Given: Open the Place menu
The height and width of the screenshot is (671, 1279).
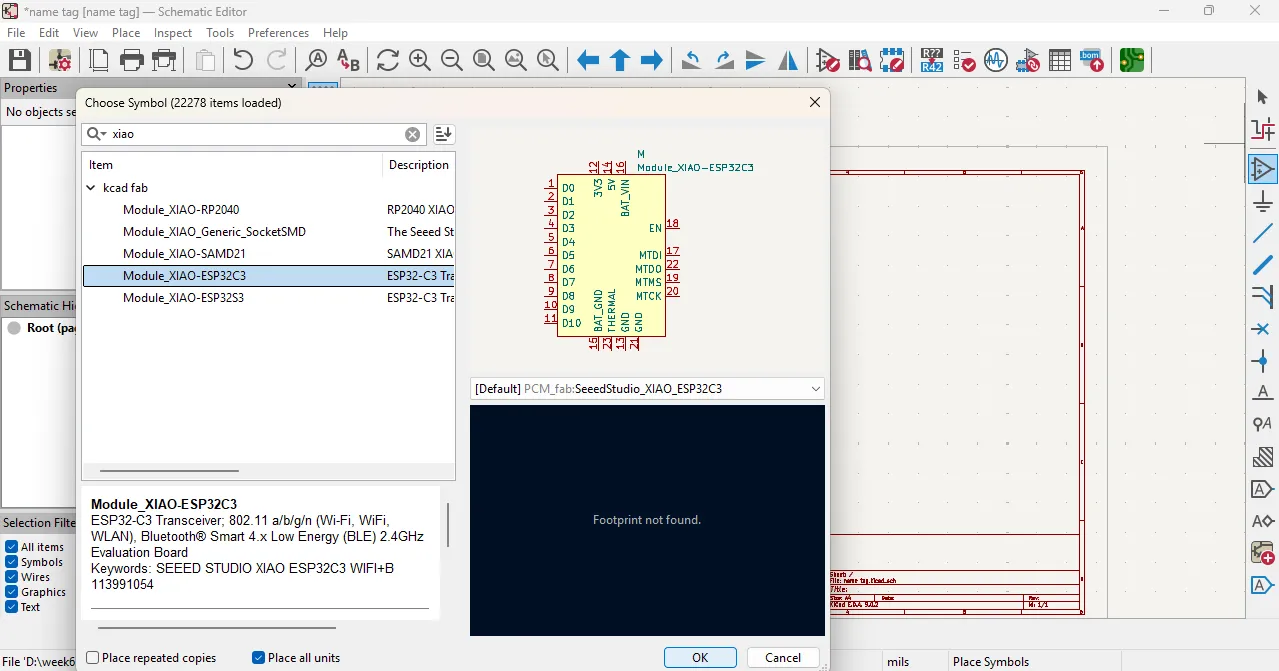Looking at the screenshot, I should click(126, 33).
